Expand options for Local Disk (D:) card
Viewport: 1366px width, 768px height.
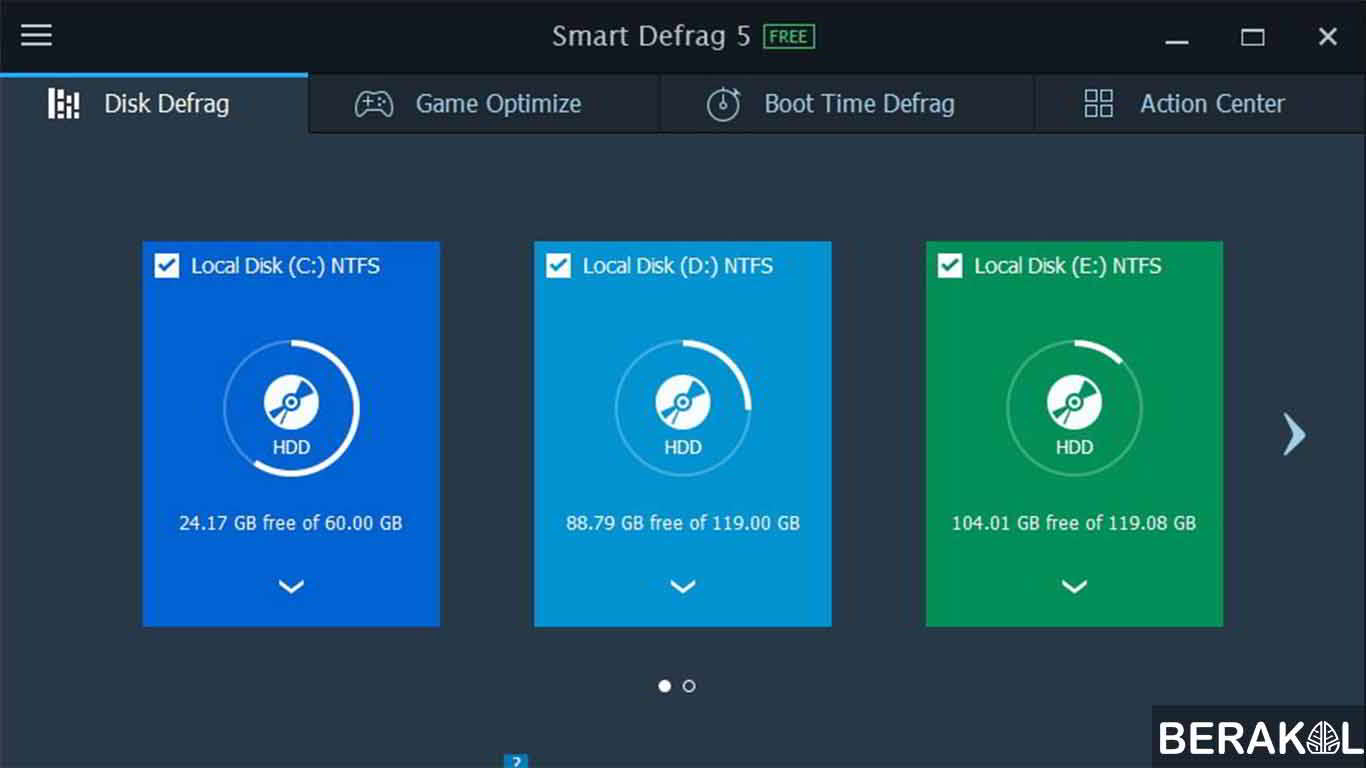tap(683, 587)
